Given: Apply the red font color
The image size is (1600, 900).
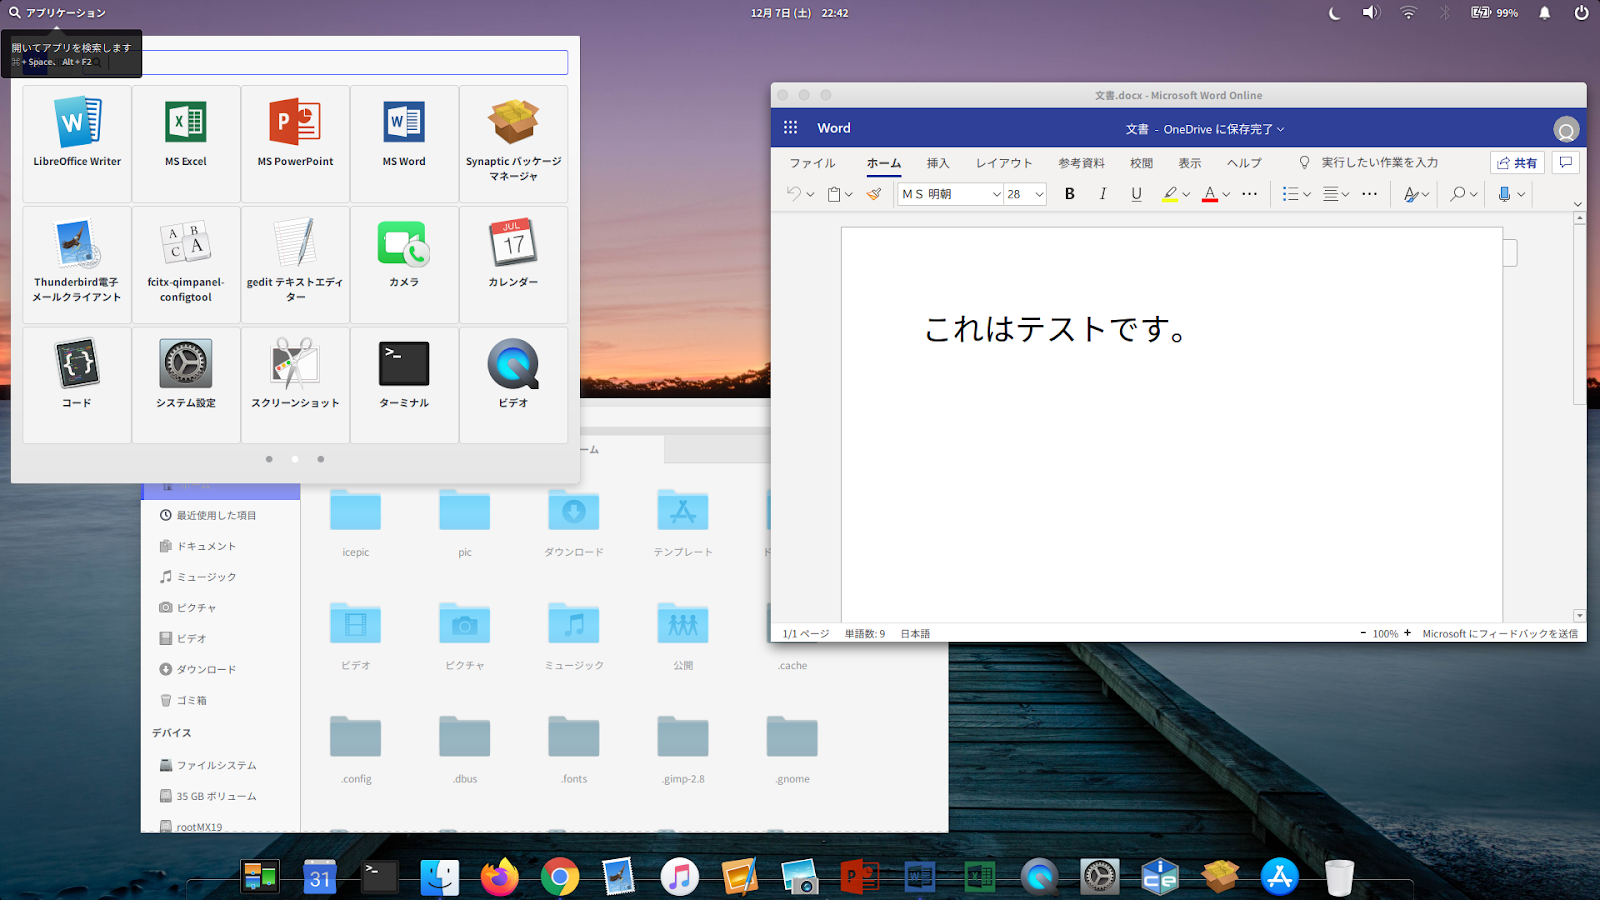Looking at the screenshot, I should pos(1210,194).
